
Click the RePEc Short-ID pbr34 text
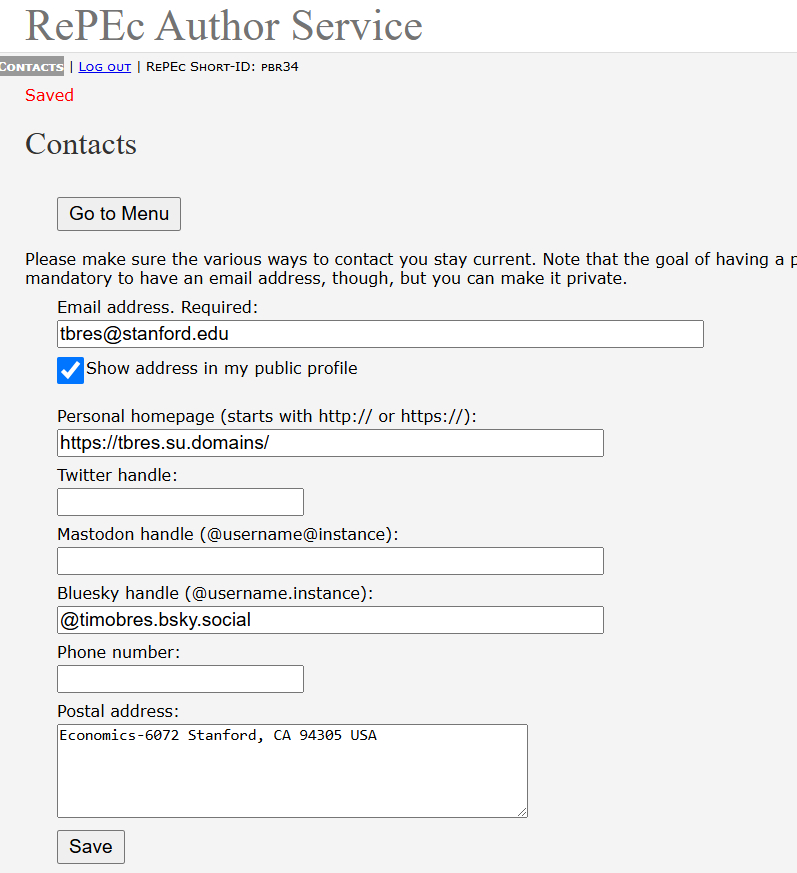222,67
